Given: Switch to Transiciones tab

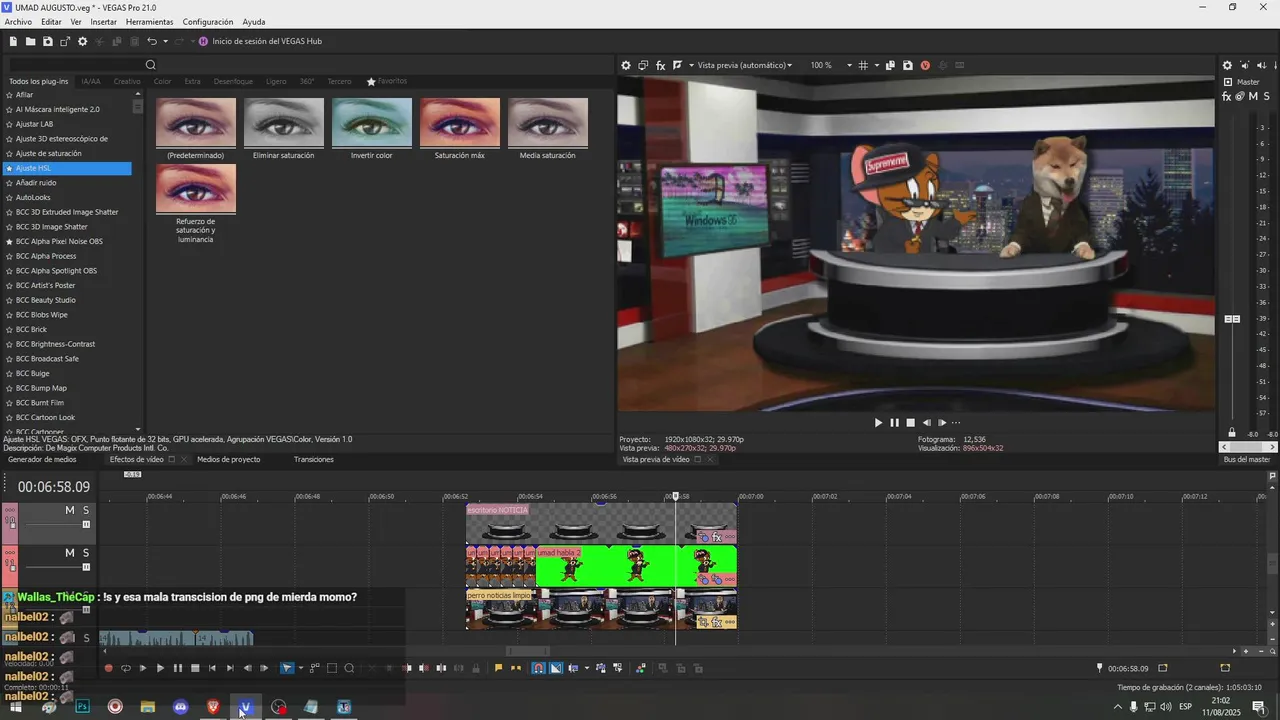Looking at the screenshot, I should point(314,460).
